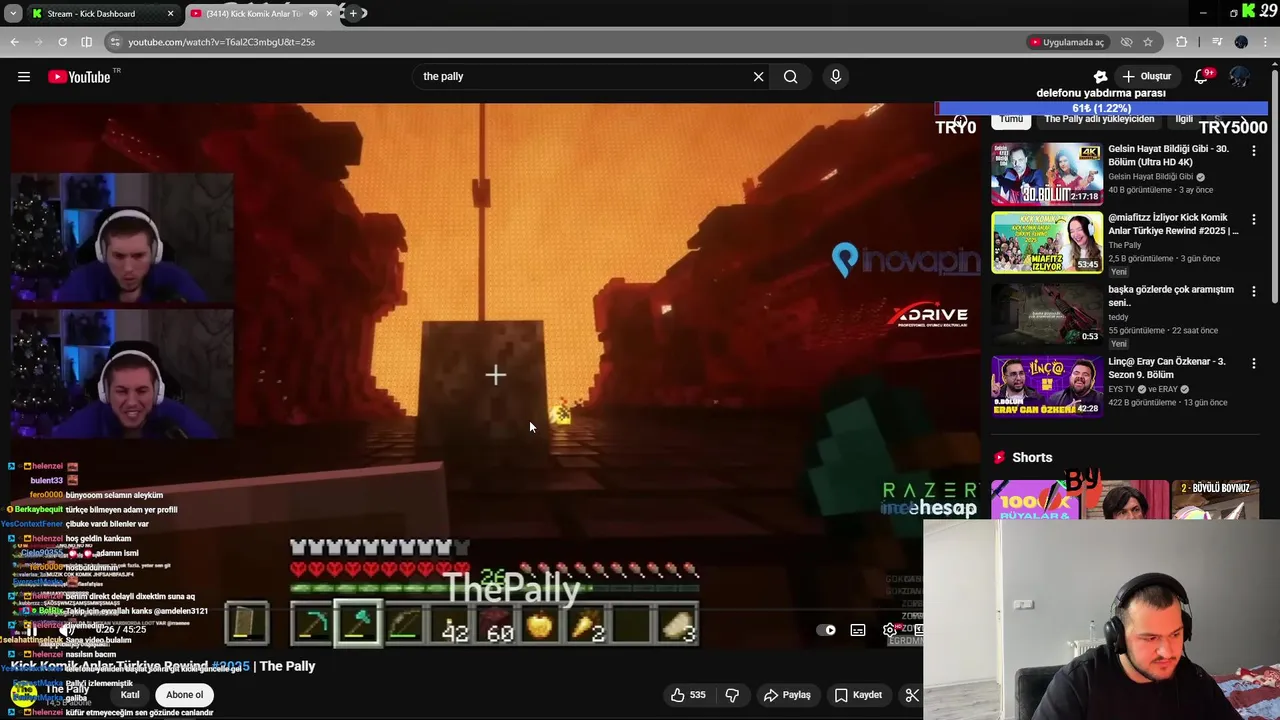Open the tab search dropdown arrow
1280x720 pixels.
[13, 14]
